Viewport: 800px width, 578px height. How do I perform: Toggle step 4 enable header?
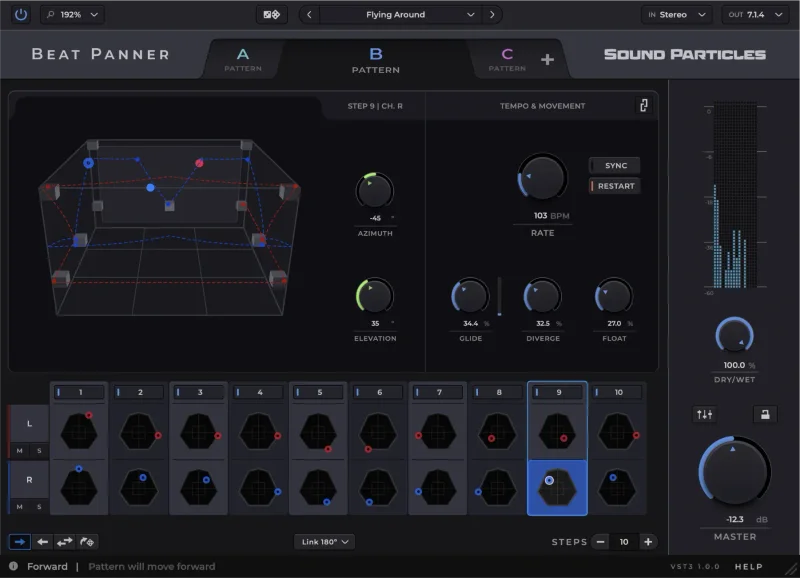point(259,392)
